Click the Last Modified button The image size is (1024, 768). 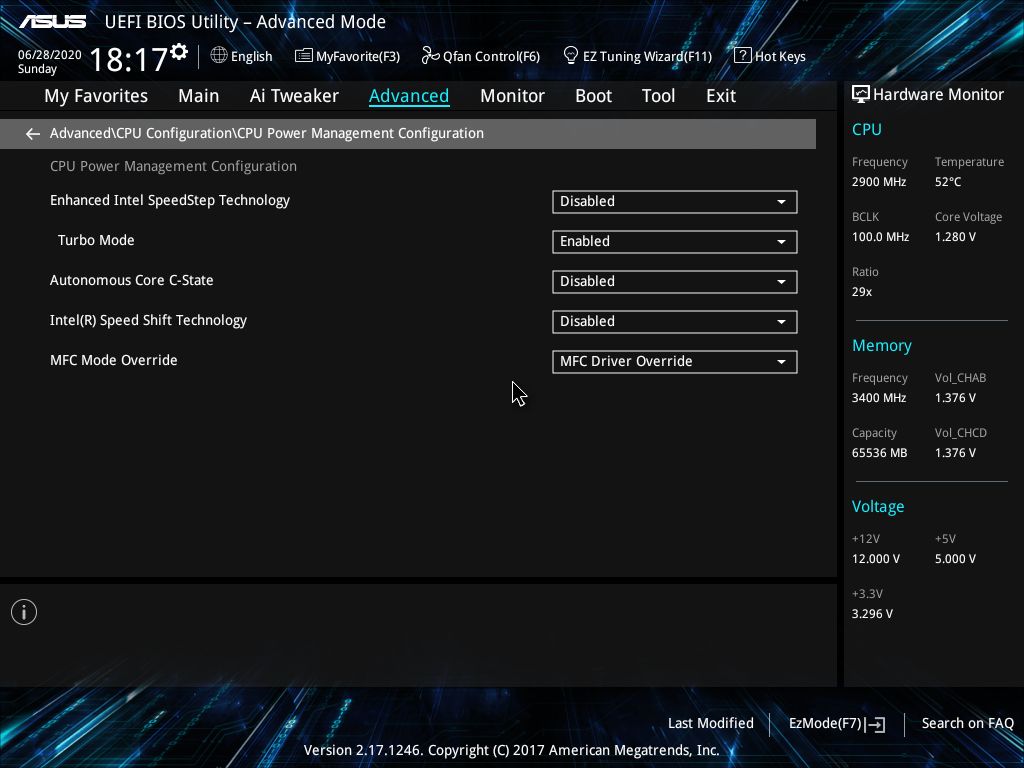[x=711, y=724]
